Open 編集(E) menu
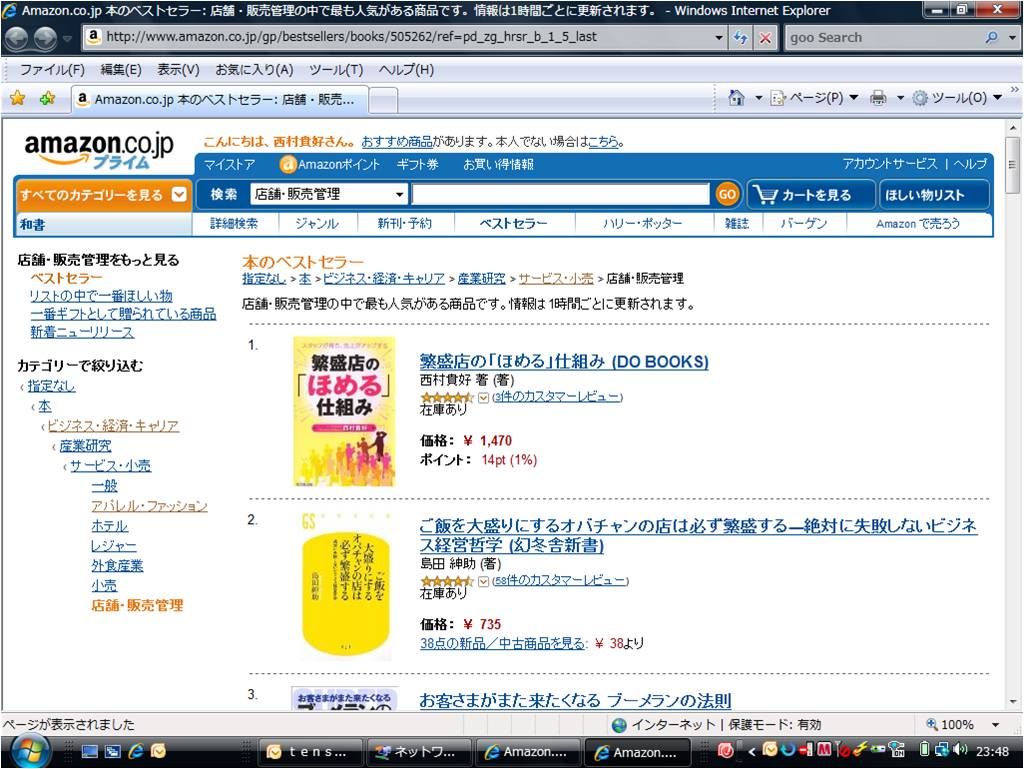 [121, 69]
